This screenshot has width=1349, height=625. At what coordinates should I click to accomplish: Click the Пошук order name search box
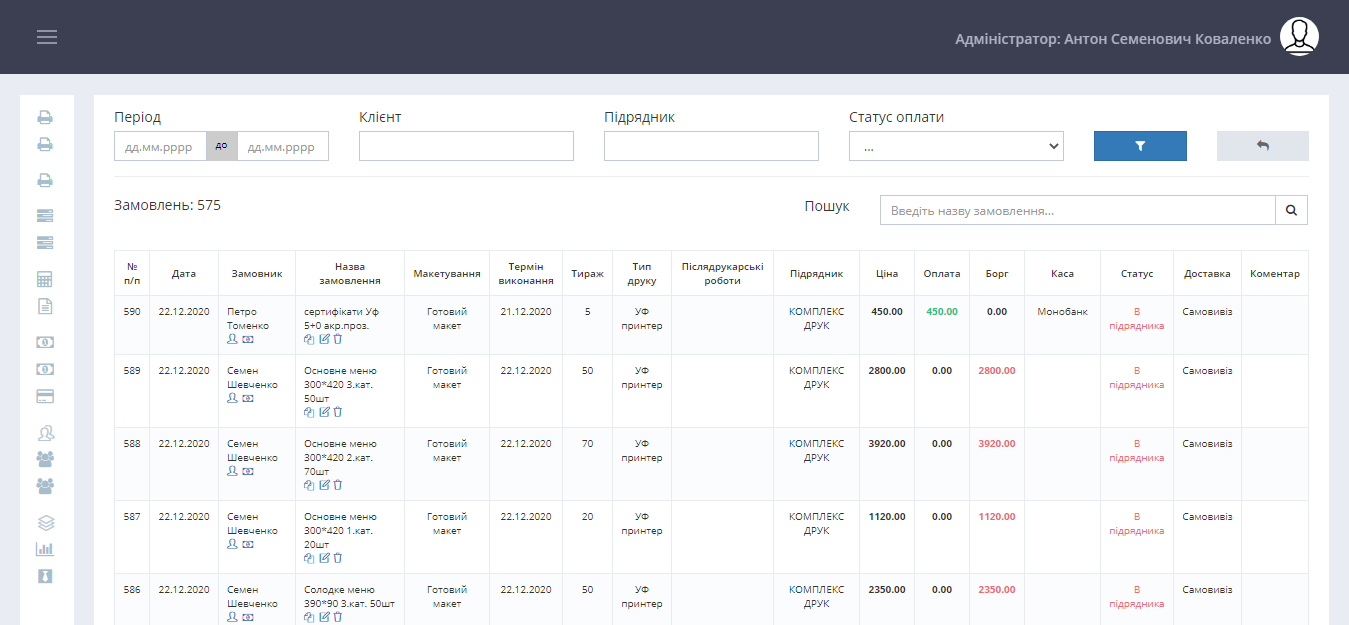click(1077, 211)
